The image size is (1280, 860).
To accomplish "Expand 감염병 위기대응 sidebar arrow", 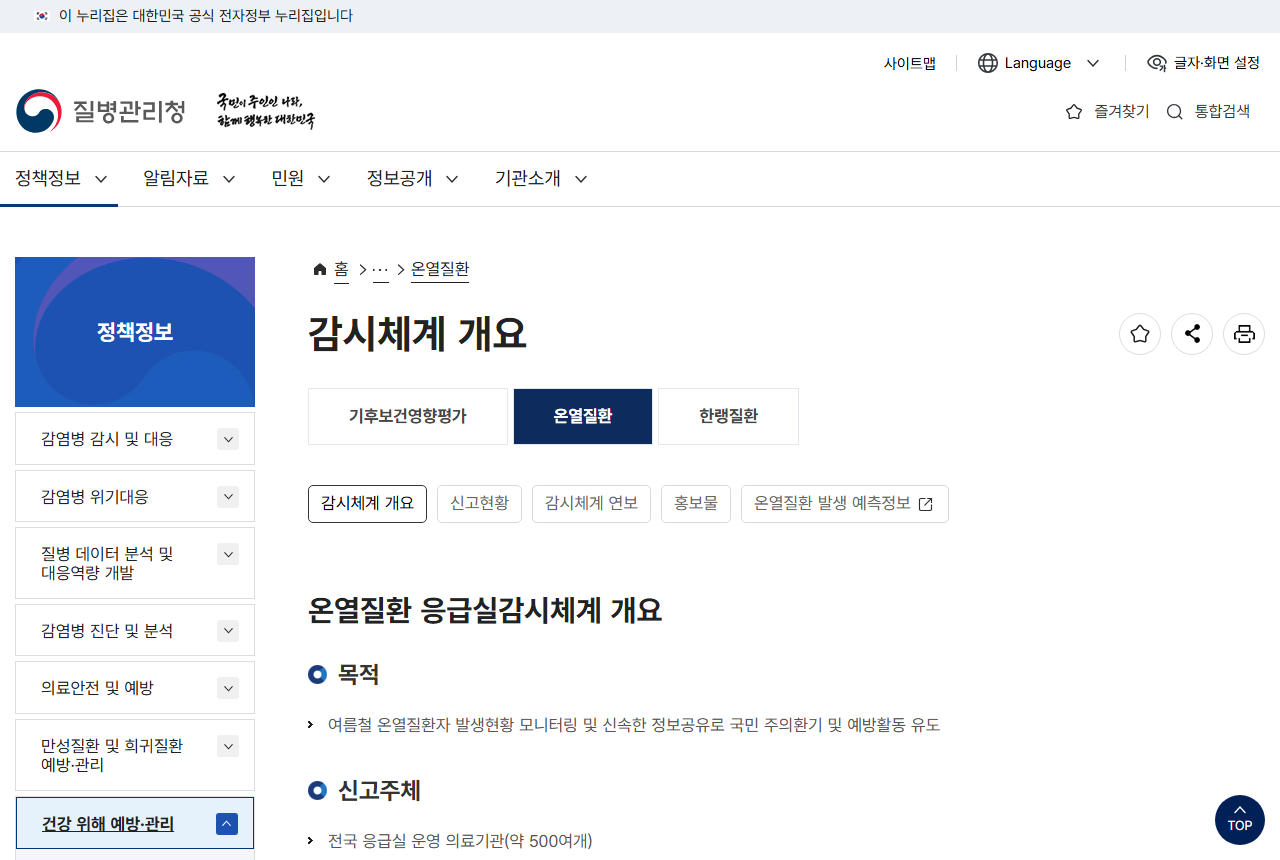I will [228, 497].
